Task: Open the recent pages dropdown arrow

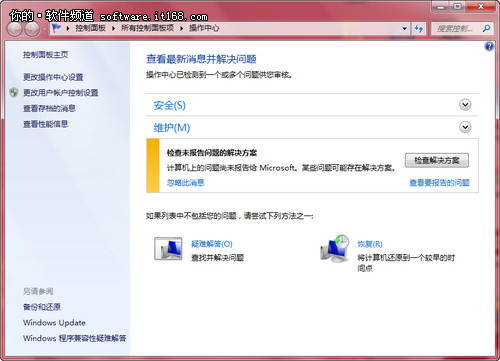Action: tap(45, 30)
